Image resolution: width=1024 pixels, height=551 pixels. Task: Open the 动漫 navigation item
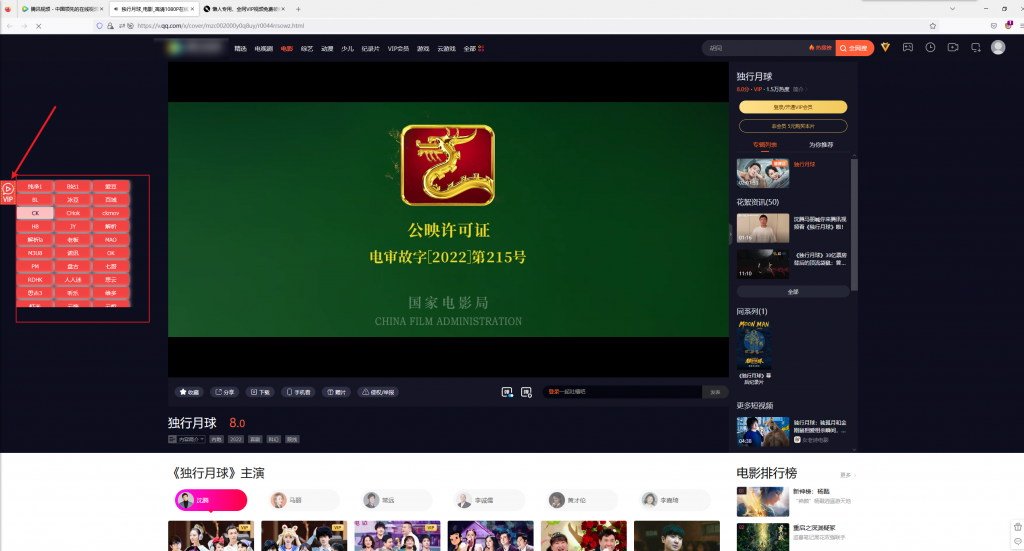327,48
